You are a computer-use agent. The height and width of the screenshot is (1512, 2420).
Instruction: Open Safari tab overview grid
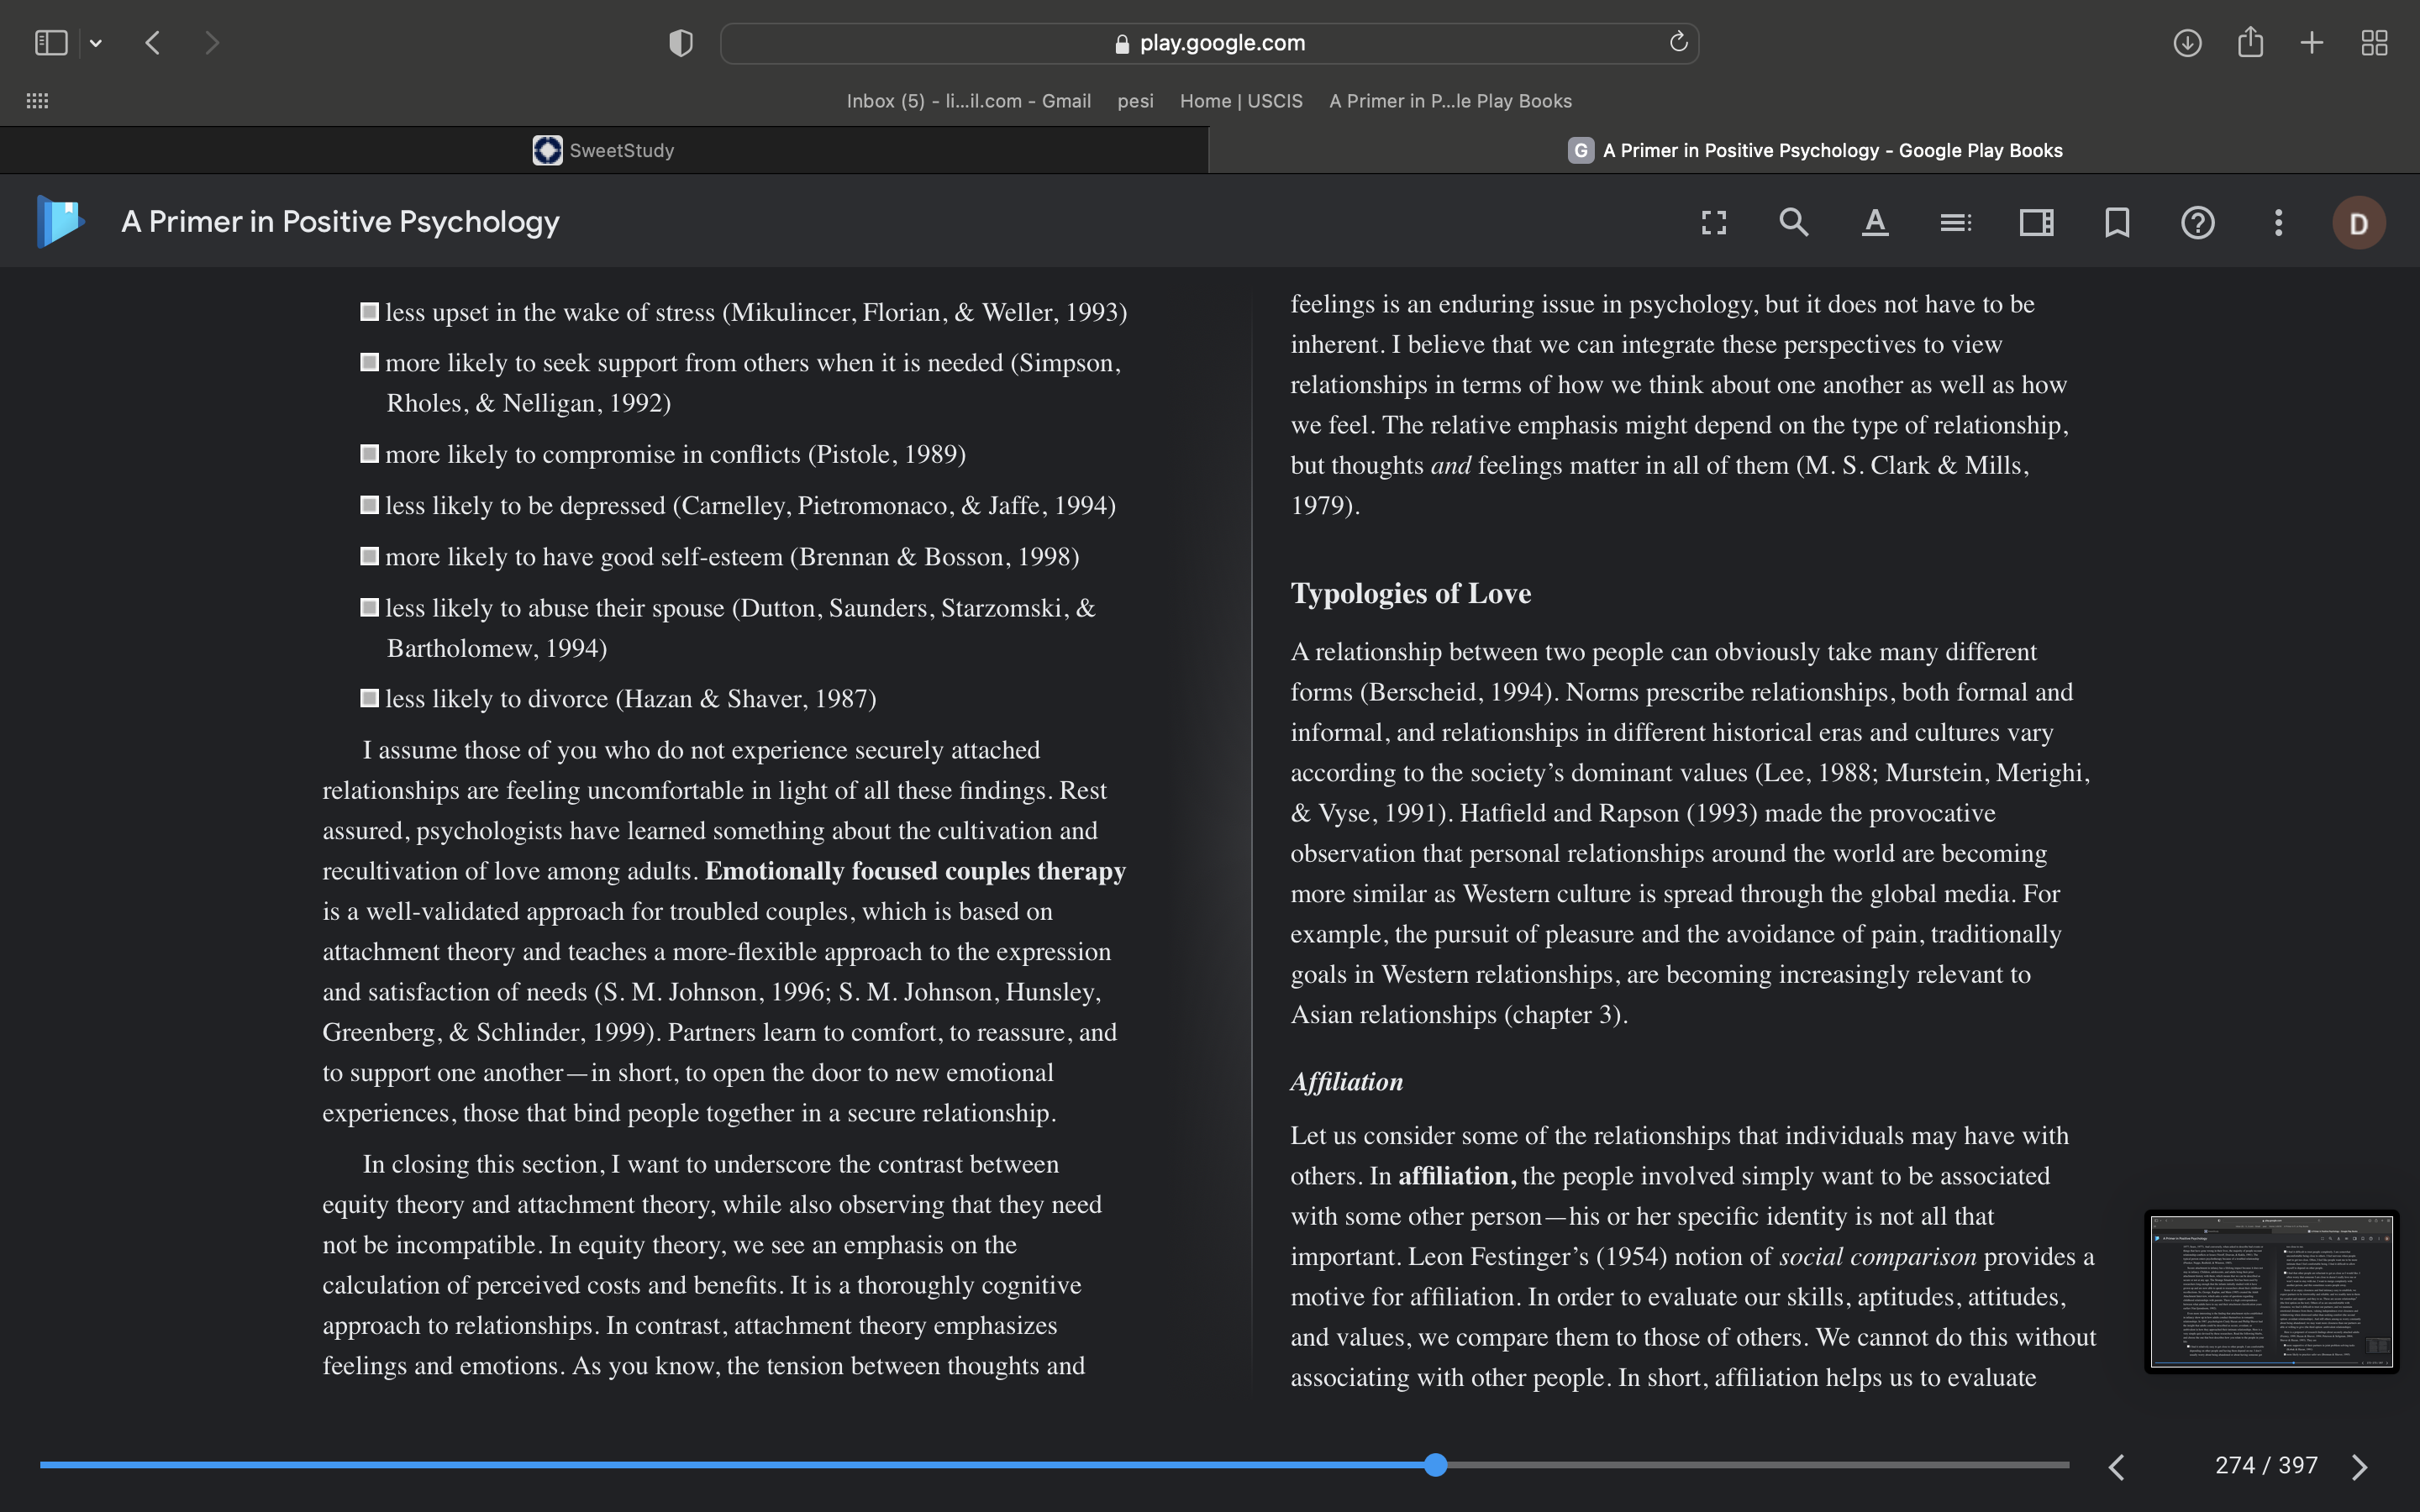pyautogui.click(x=2374, y=42)
